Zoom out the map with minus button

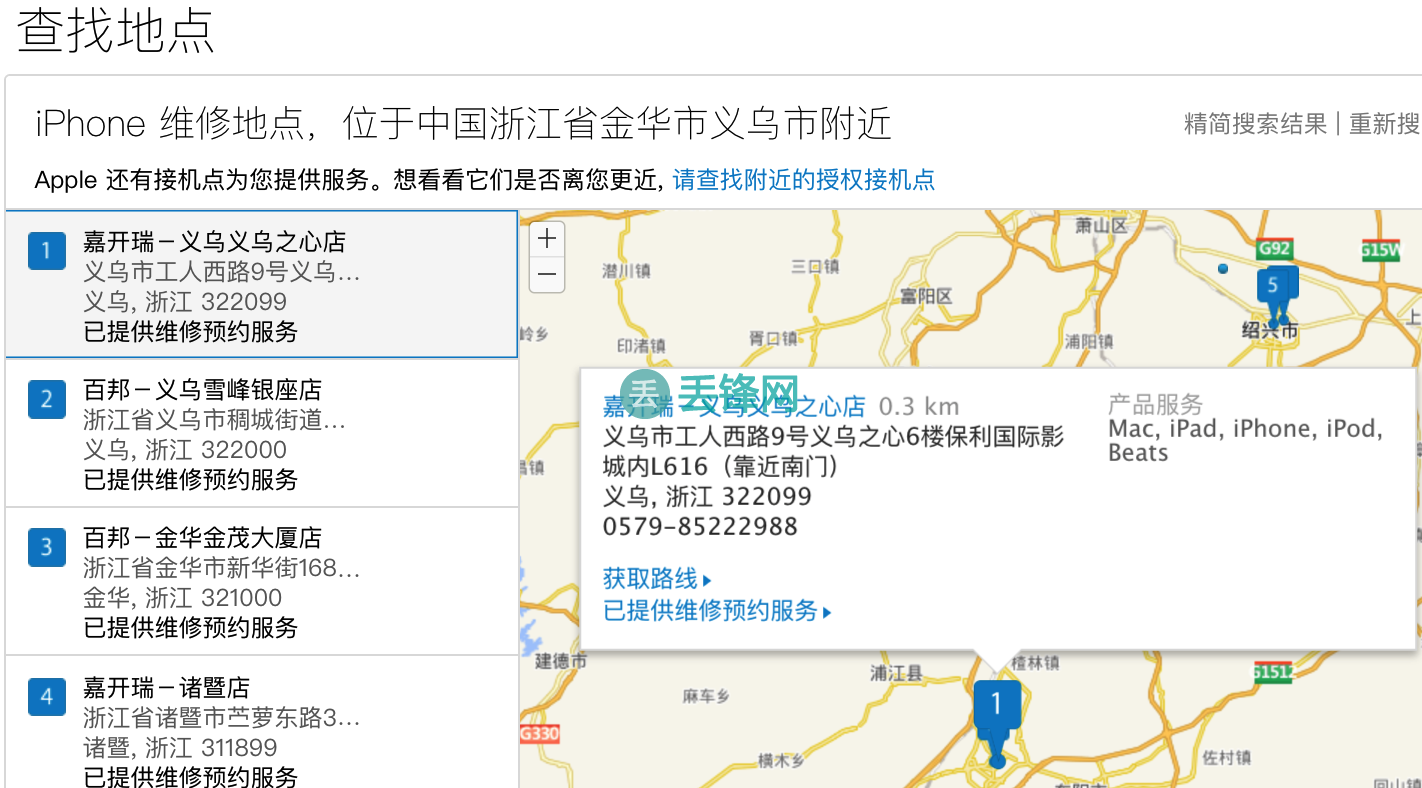547,275
